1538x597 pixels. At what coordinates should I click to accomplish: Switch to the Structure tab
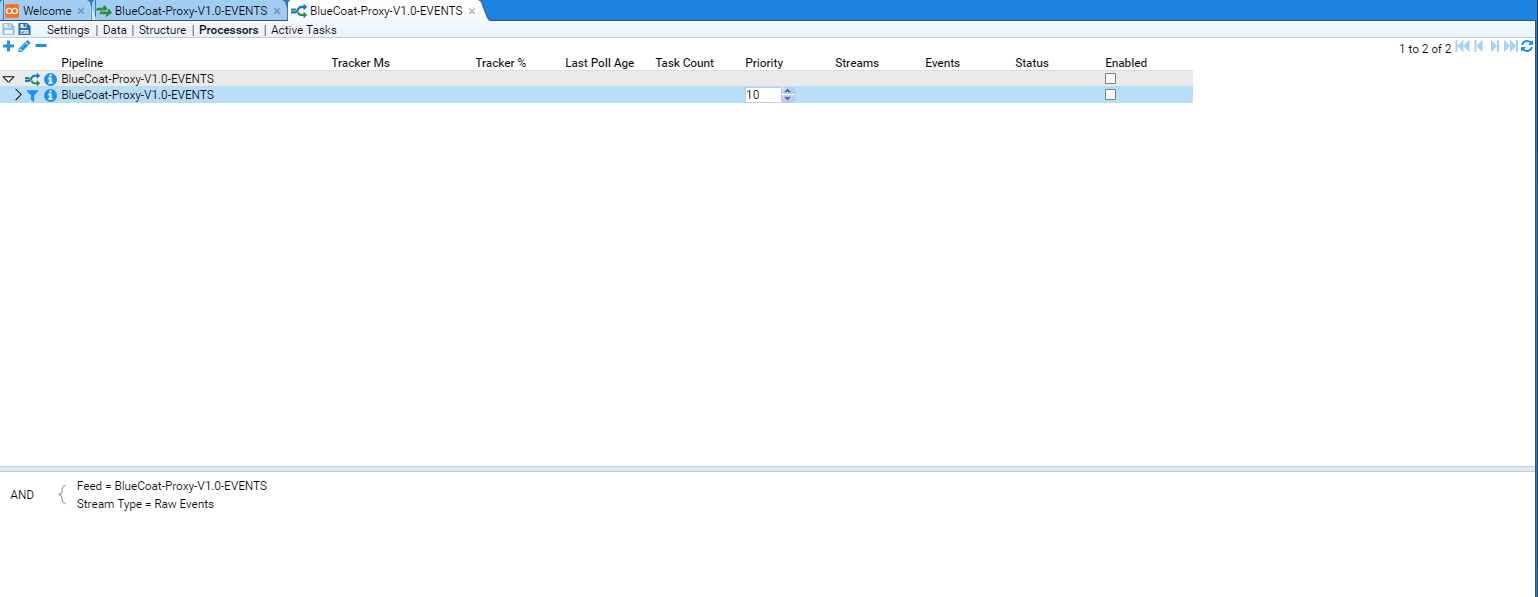tap(162, 30)
